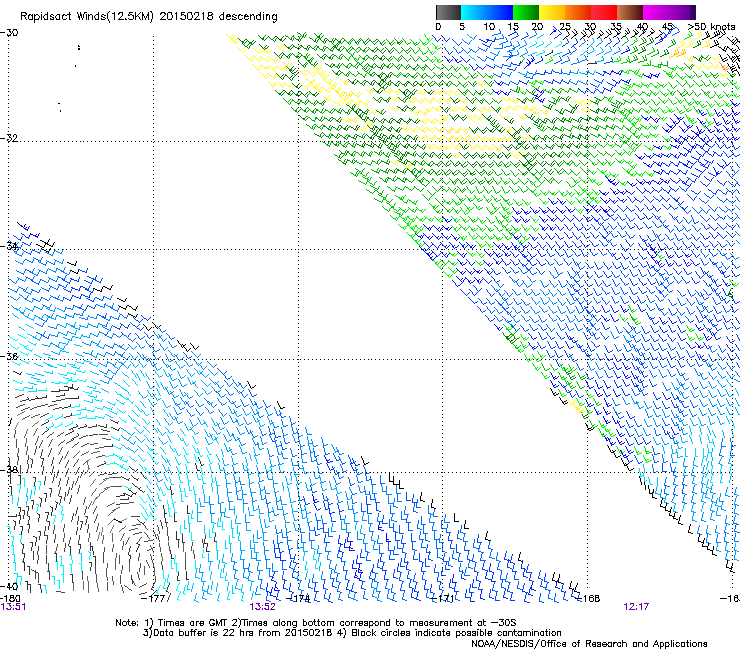Click the plot title 'Rapidscat Winds(12.5KM) 20150218 descending'

point(149,17)
